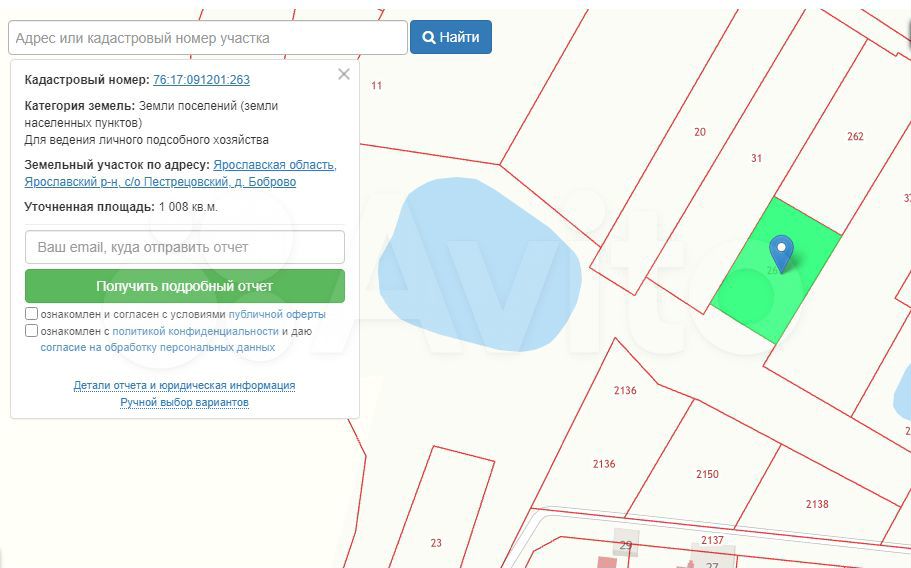Open the публичной оферты link
The height and width of the screenshot is (568, 911).
tap(277, 314)
